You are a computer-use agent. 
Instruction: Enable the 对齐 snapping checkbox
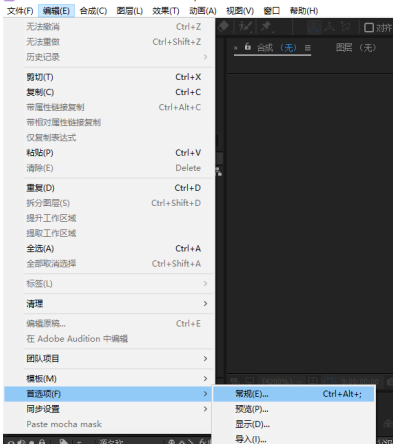[x=369, y=27]
